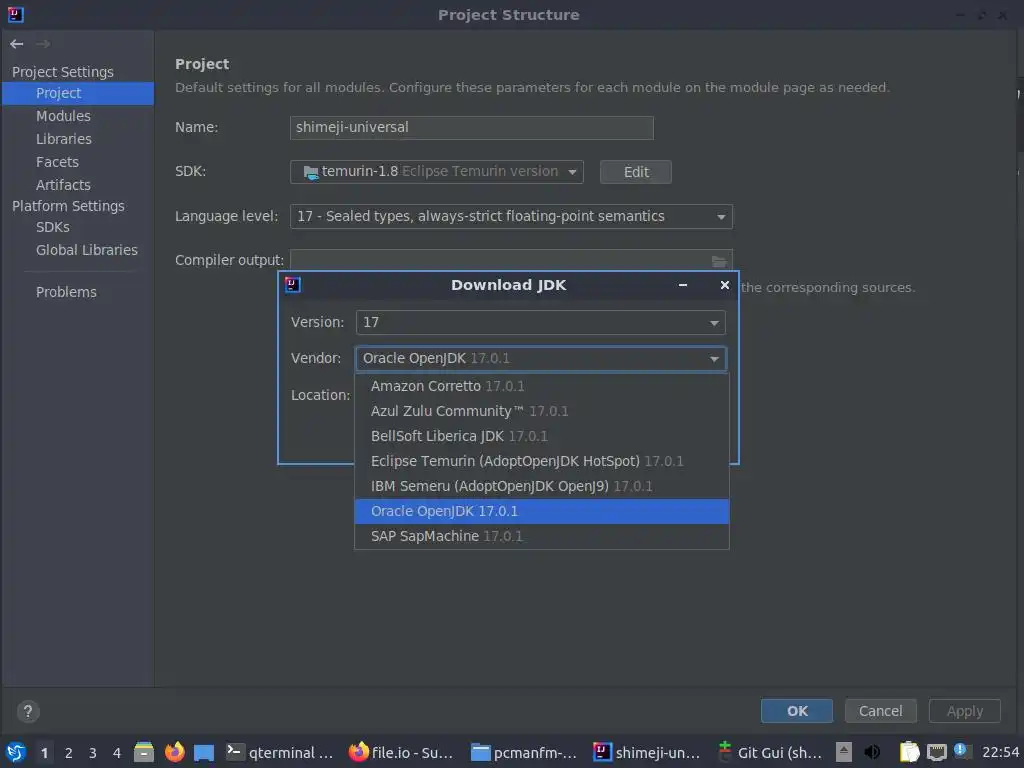
Task: Switch to the pcmanfm taskbar window
Action: tap(524, 752)
